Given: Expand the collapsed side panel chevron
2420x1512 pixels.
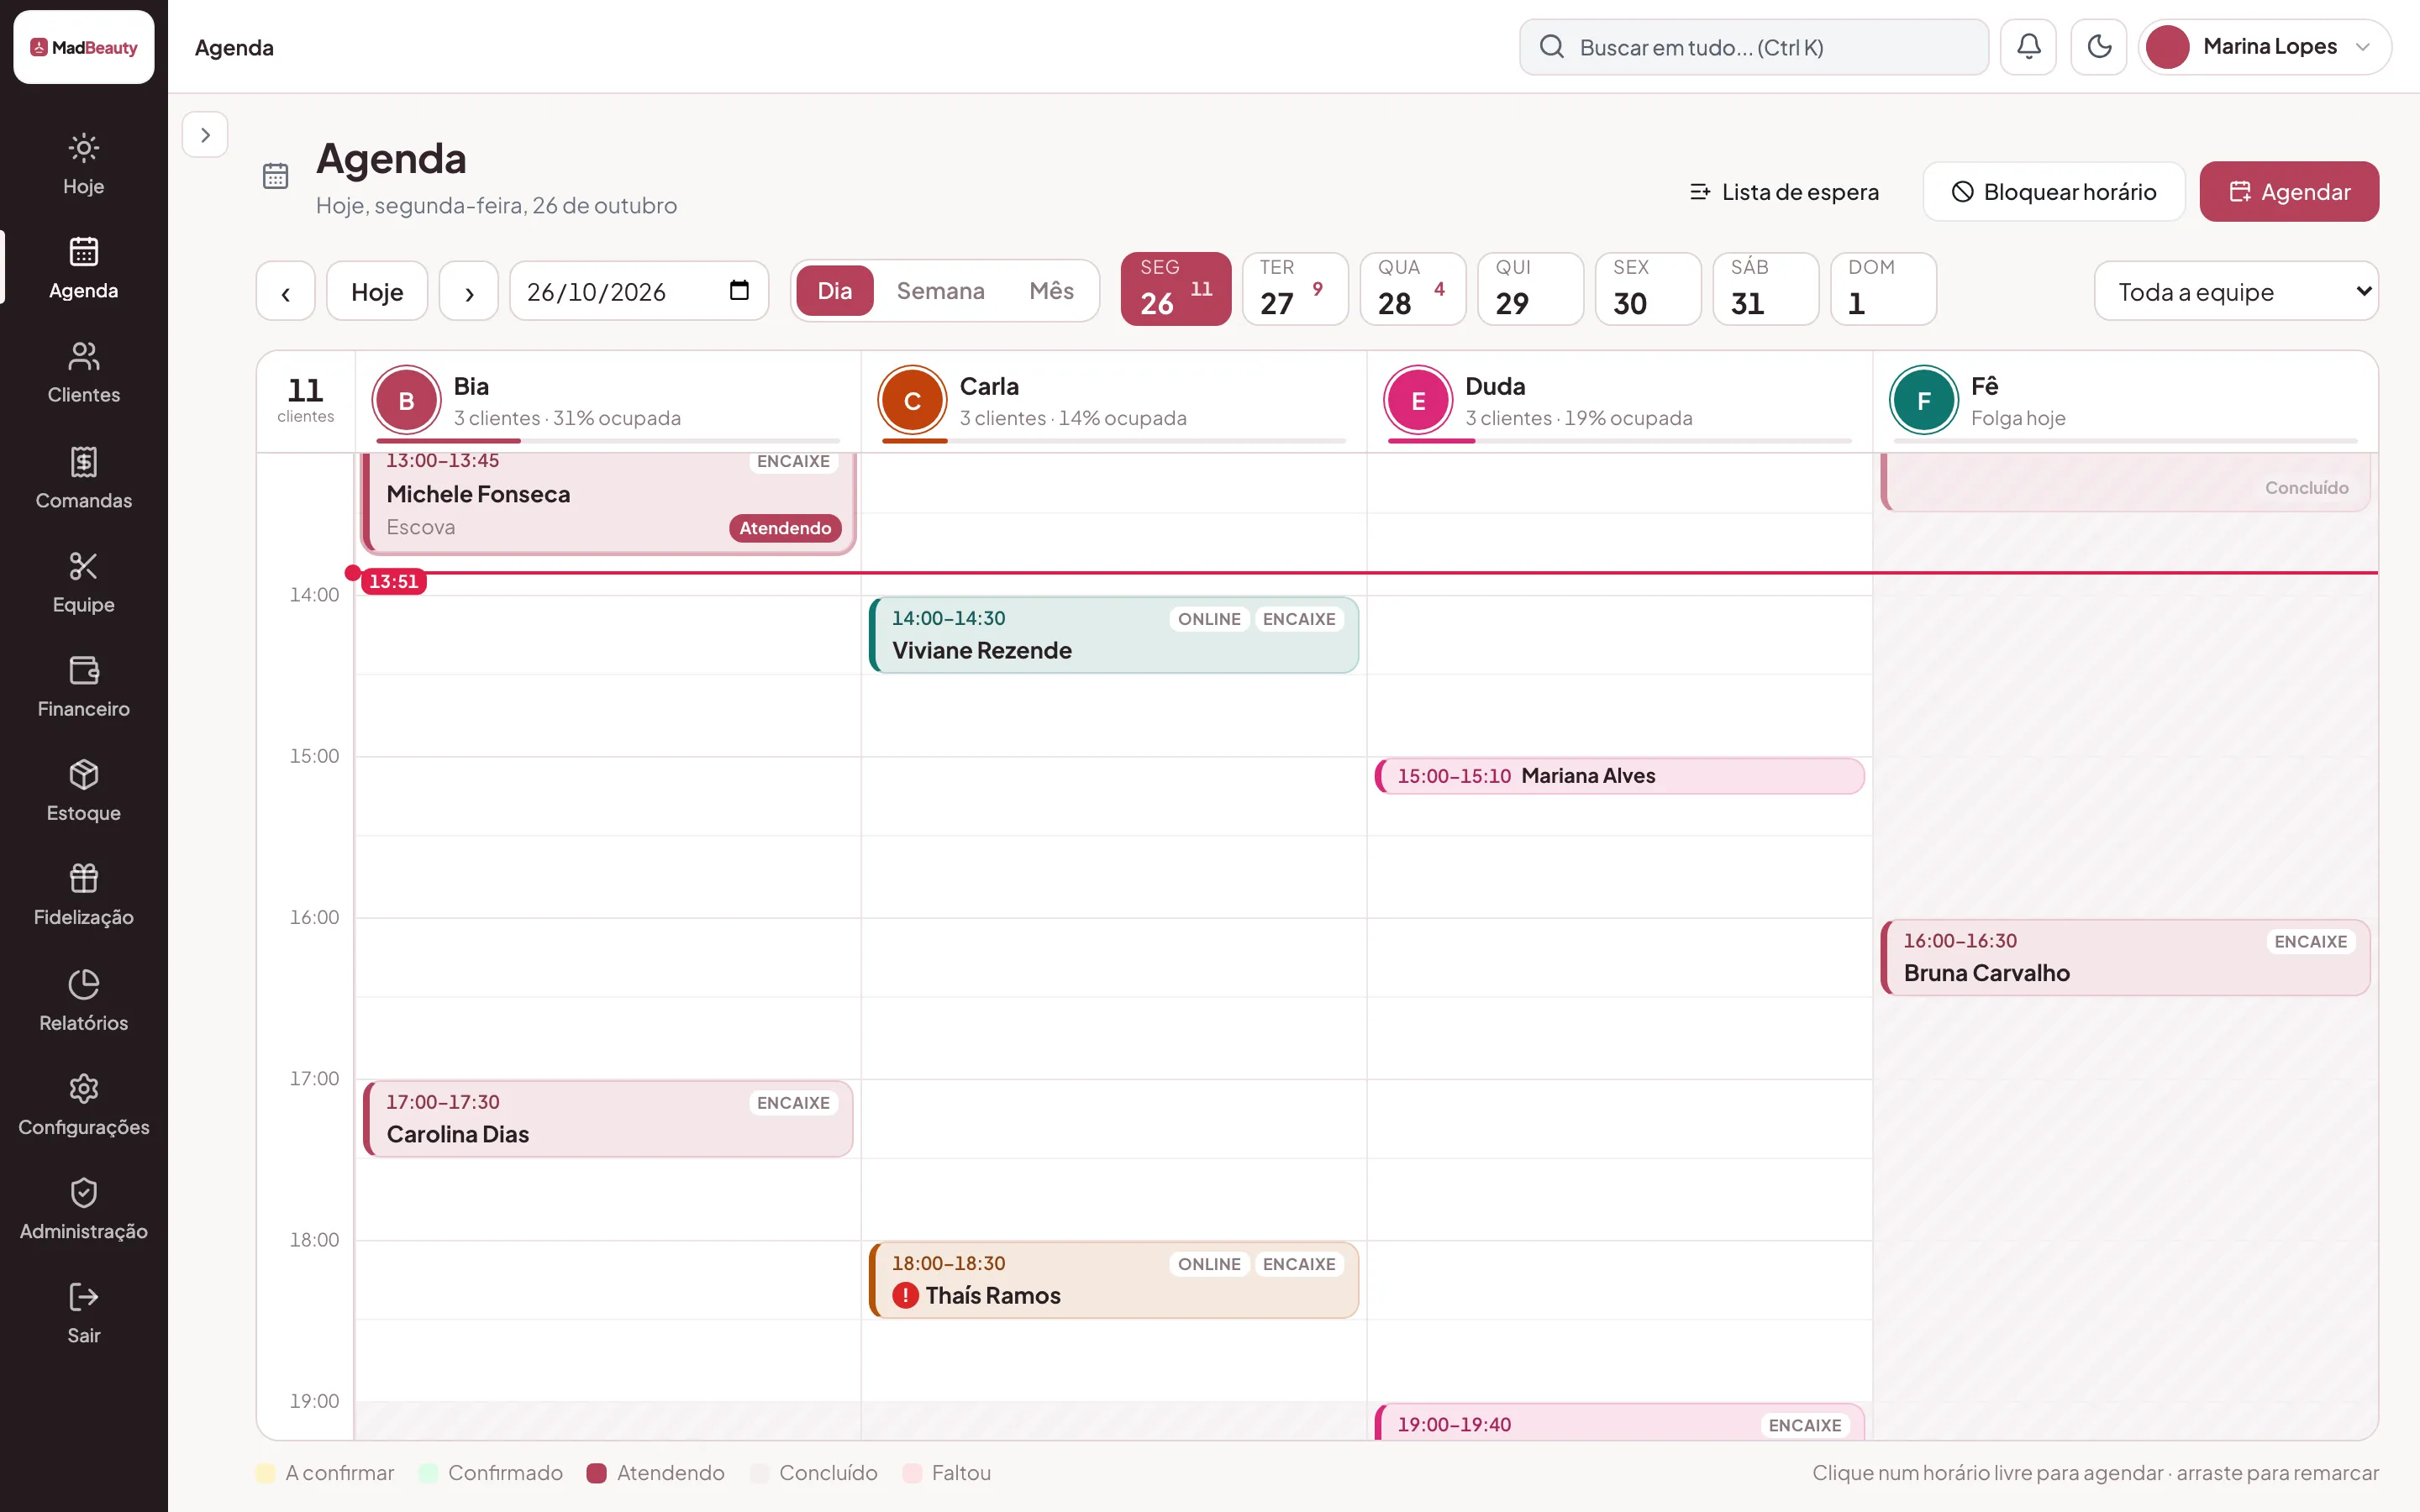Looking at the screenshot, I should click(205, 135).
